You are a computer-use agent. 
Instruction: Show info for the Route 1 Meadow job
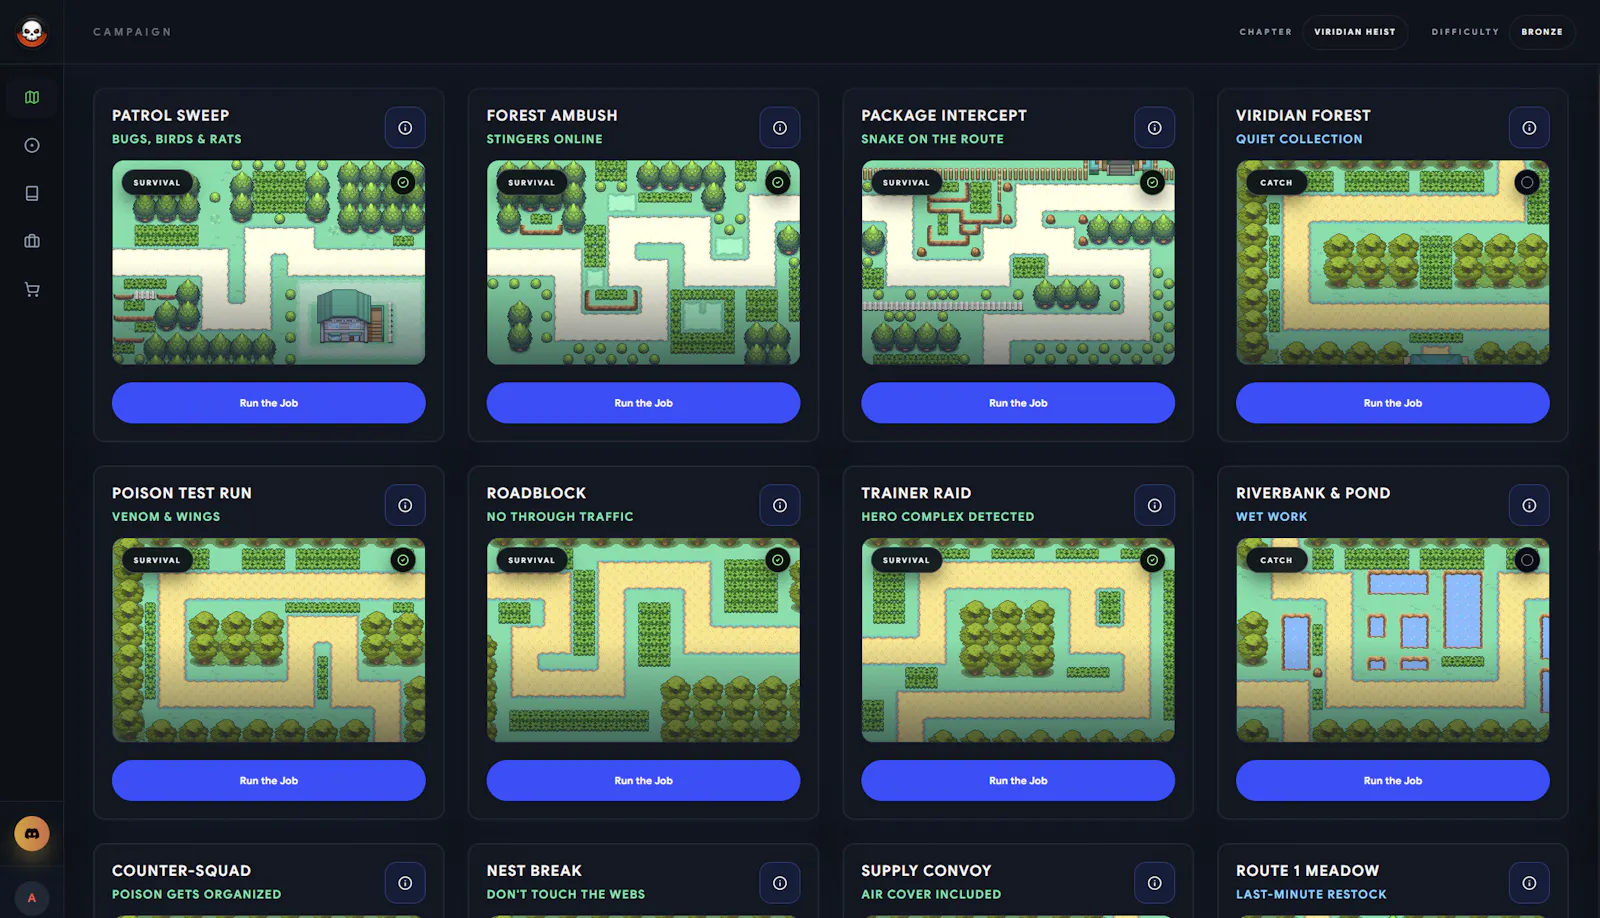[x=1529, y=883]
